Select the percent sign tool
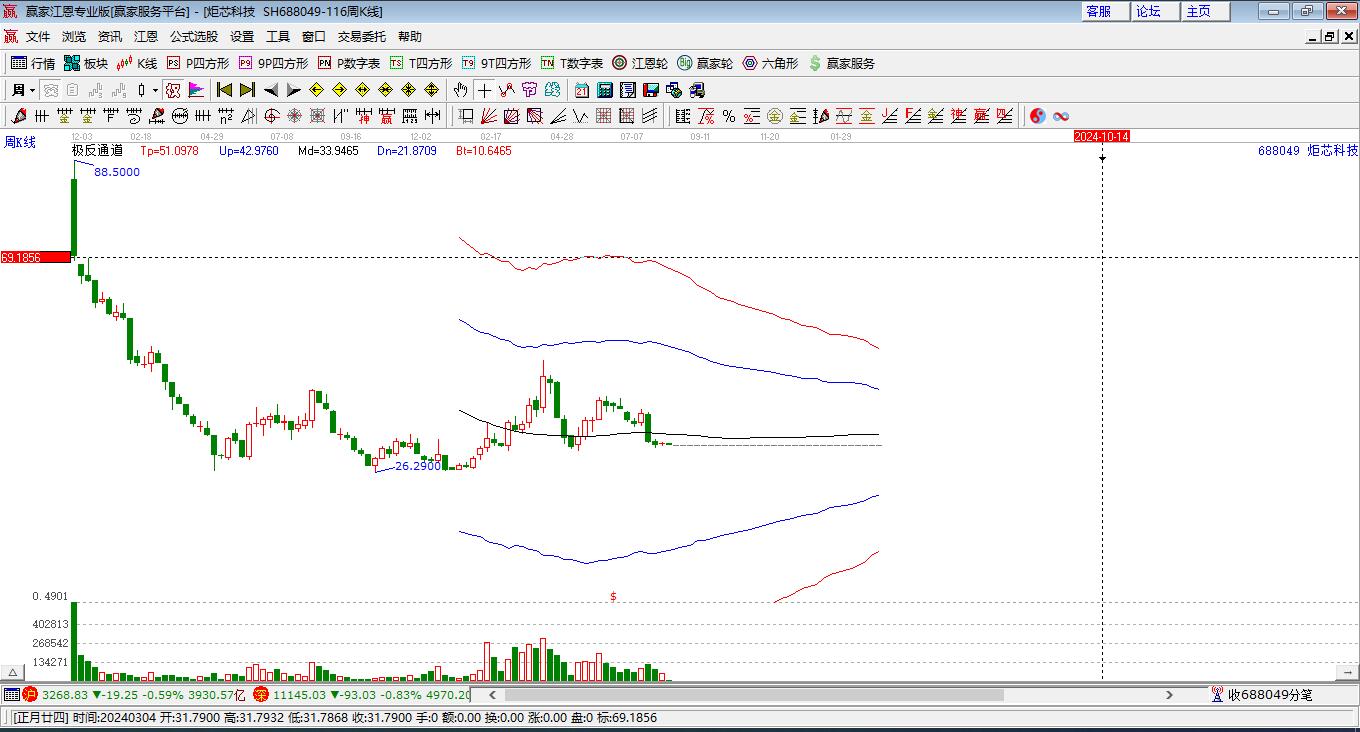The width and height of the screenshot is (1360, 732). click(729, 116)
